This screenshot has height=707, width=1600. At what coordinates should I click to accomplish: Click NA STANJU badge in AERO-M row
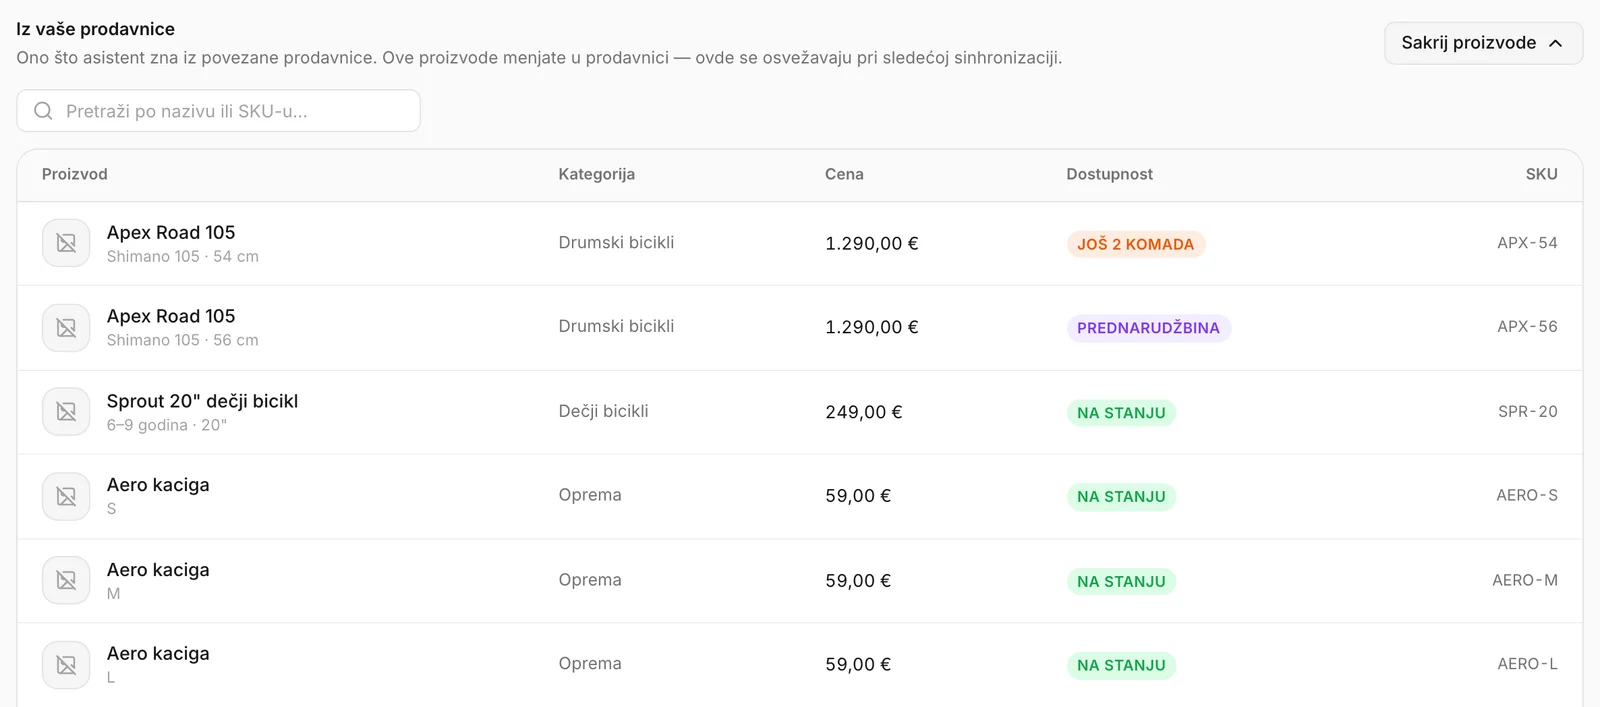[x=1121, y=582]
